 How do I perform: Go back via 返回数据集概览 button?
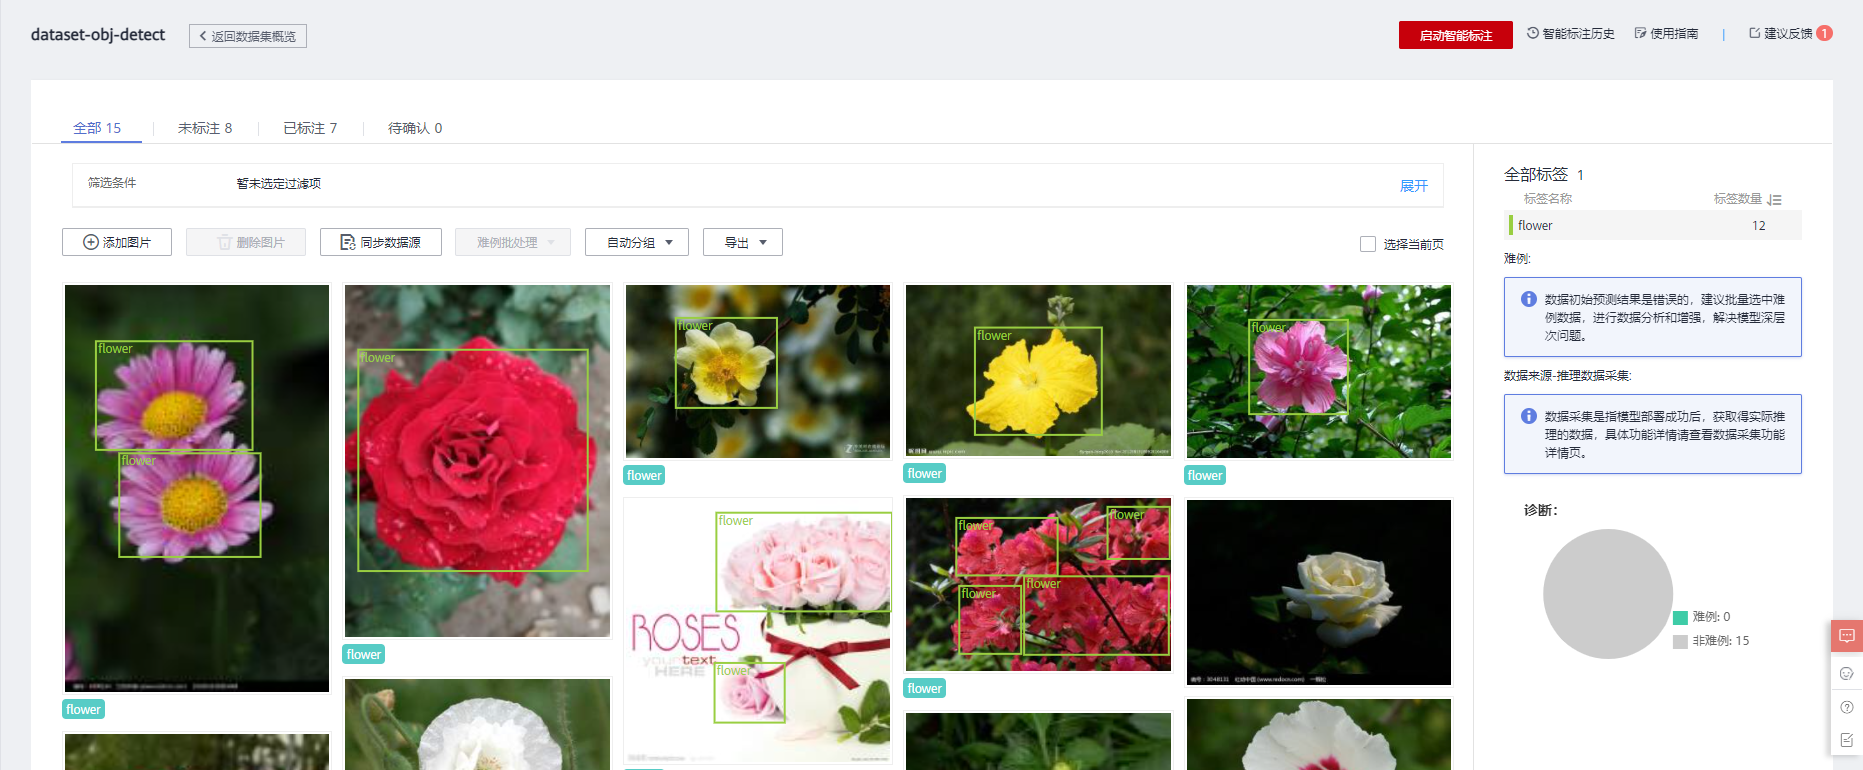(248, 36)
